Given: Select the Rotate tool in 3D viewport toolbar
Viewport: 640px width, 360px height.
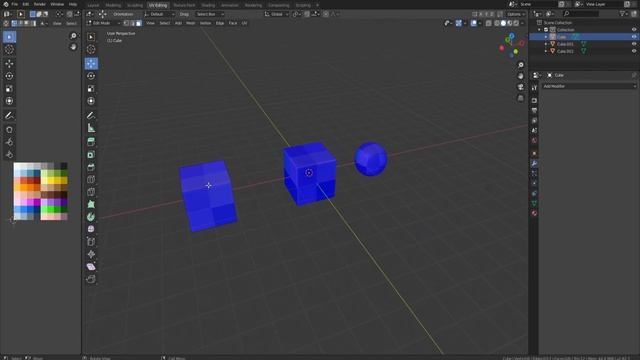Looking at the screenshot, I should [x=91, y=76].
